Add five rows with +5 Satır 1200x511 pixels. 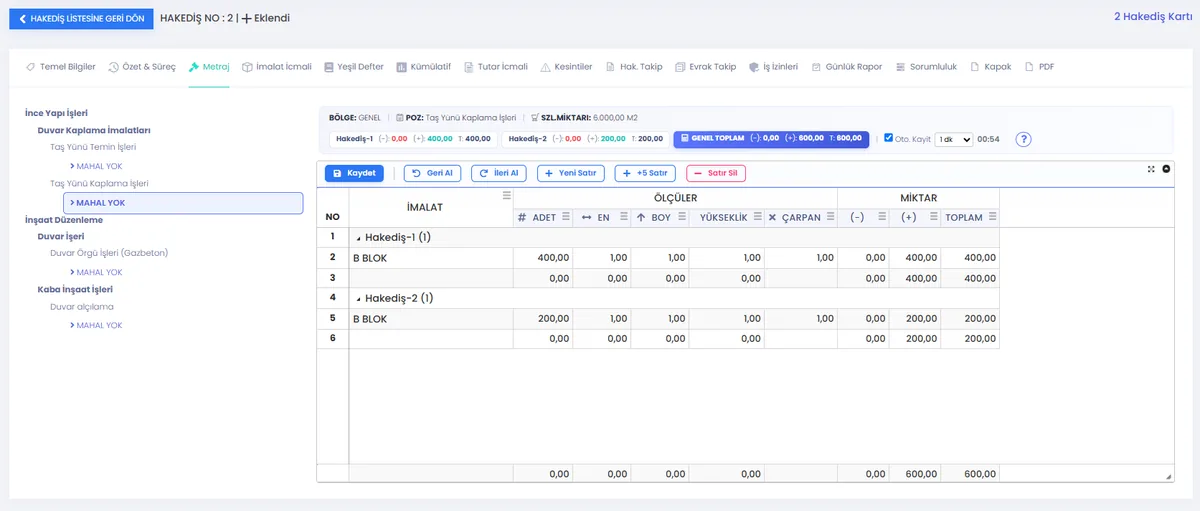pyautogui.click(x=645, y=173)
